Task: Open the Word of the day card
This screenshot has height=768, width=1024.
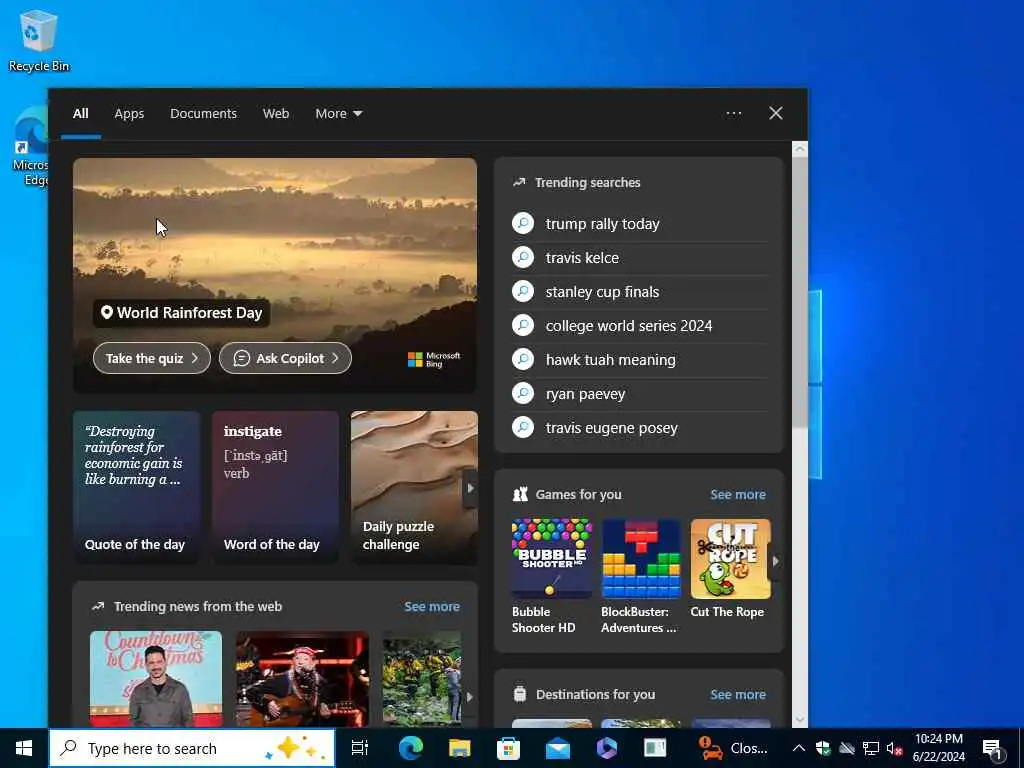Action: [275, 487]
